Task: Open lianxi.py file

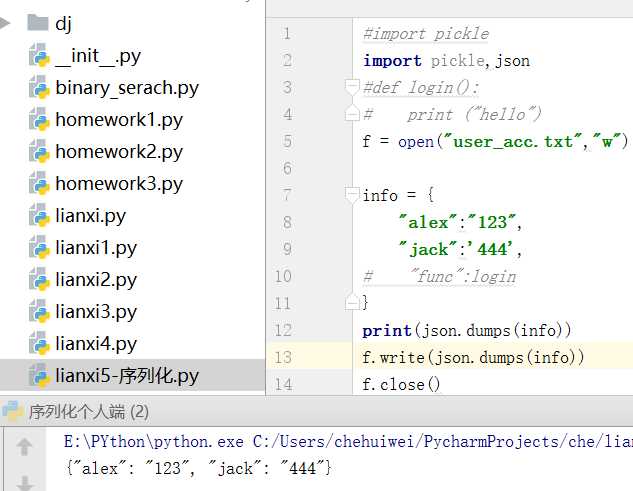Action: point(90,216)
